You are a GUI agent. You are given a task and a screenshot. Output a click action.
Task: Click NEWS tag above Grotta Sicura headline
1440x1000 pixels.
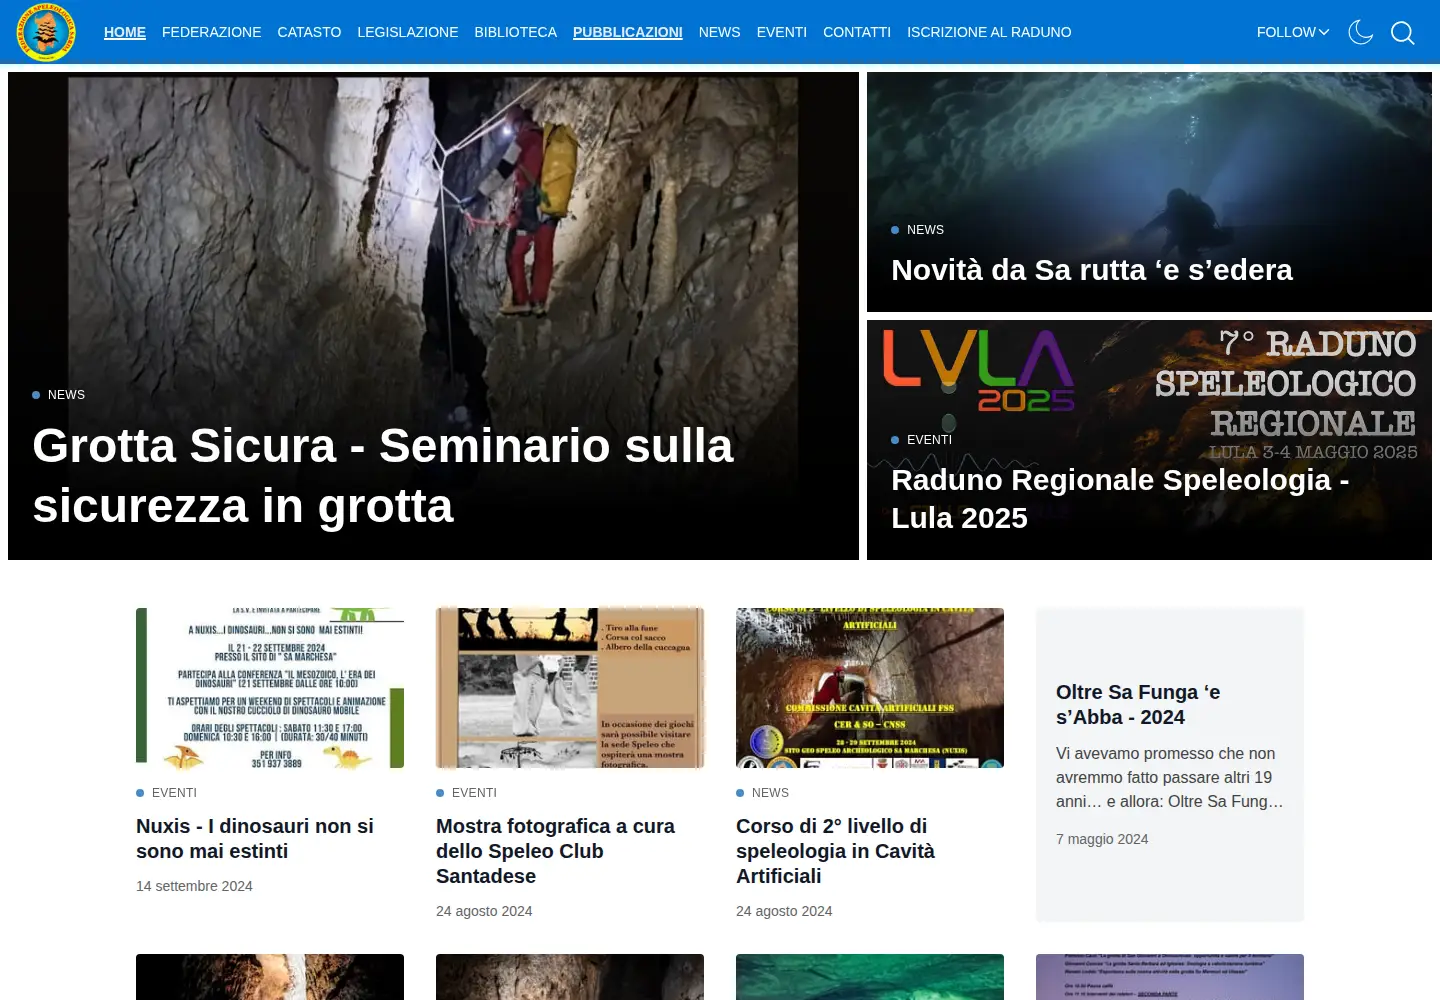click(66, 395)
